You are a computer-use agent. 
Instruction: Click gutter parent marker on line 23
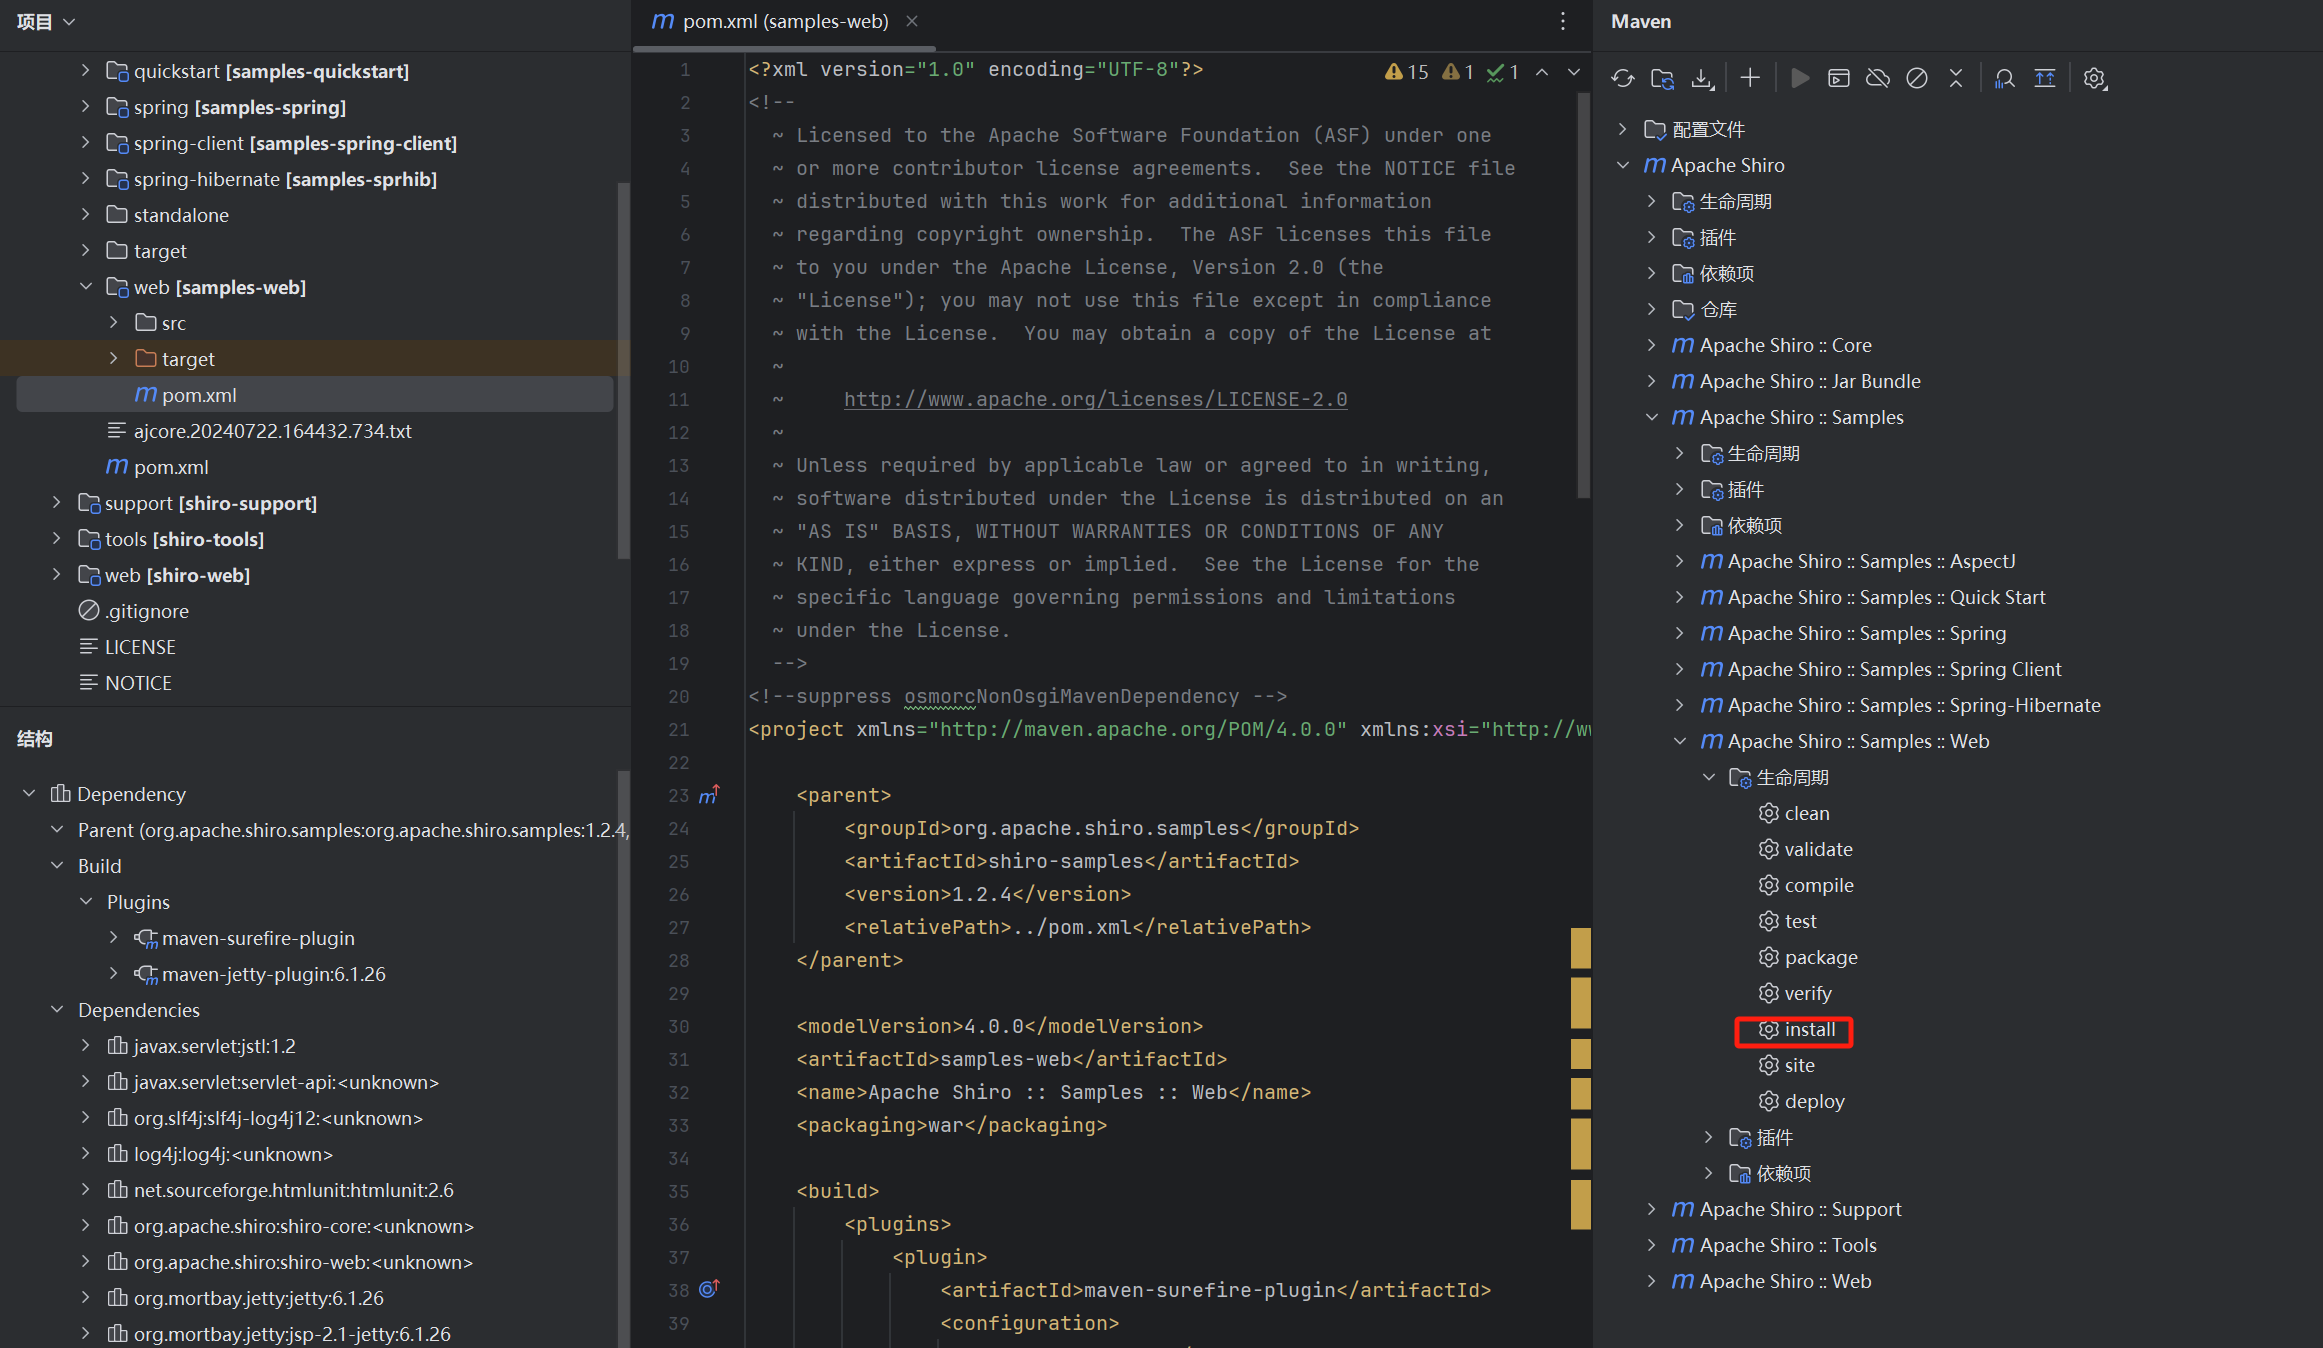tap(709, 795)
